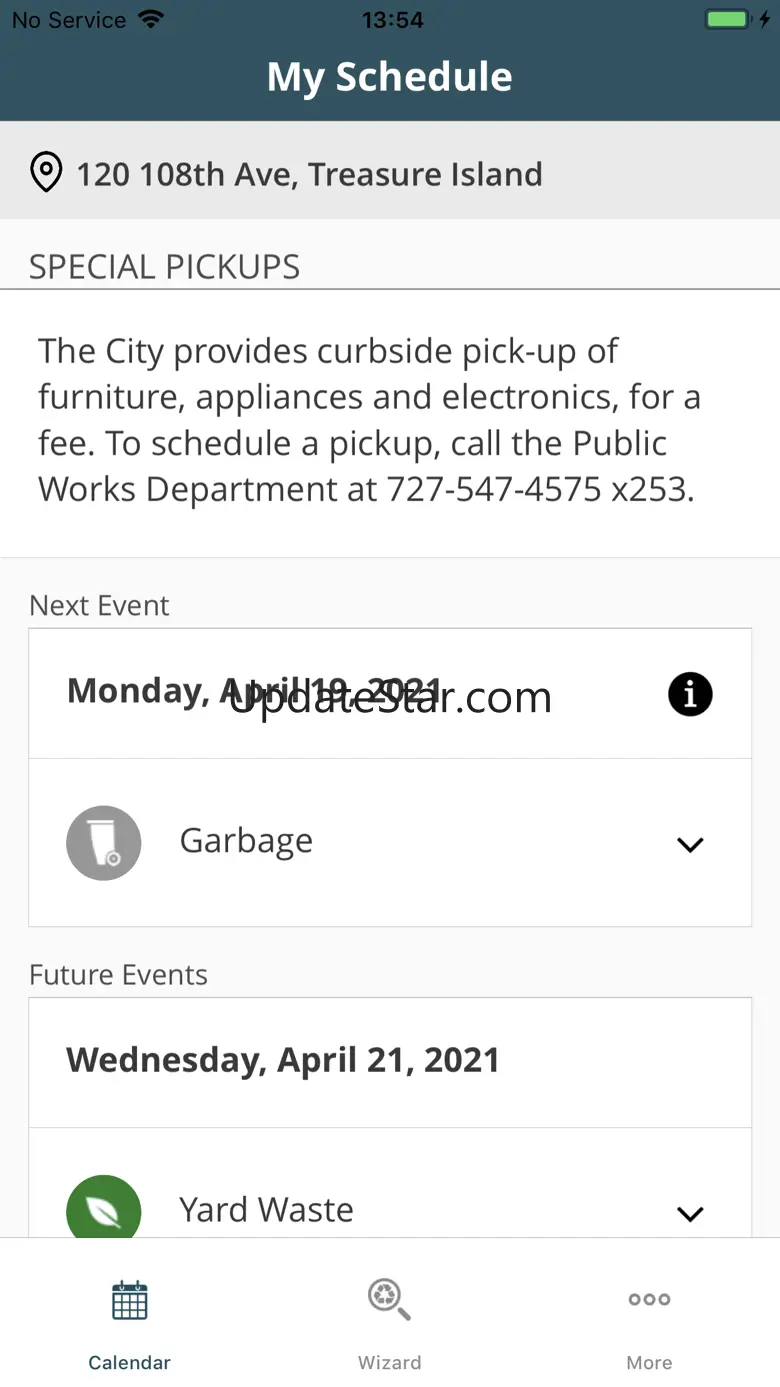This screenshot has height=1387, width=780.
Task: Tap the My Schedule title
Action: tap(389, 77)
